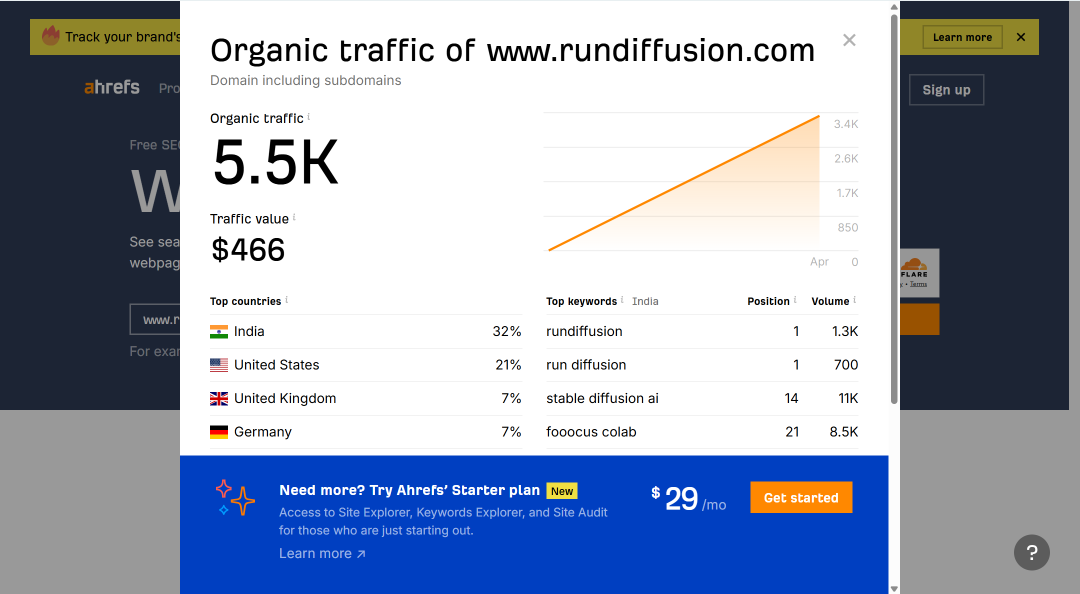Image resolution: width=1080 pixels, height=594 pixels.
Task: Click the Sign up button
Action: (x=946, y=90)
